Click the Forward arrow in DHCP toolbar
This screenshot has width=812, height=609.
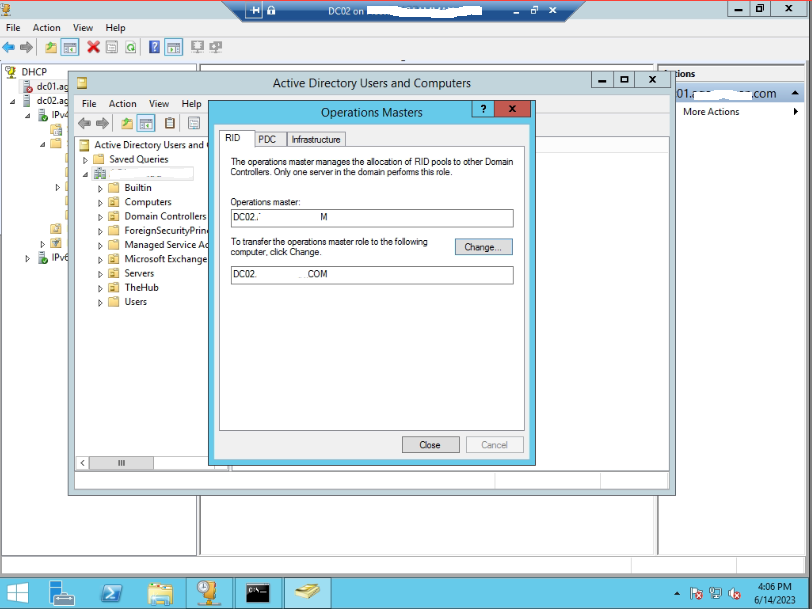click(26, 48)
